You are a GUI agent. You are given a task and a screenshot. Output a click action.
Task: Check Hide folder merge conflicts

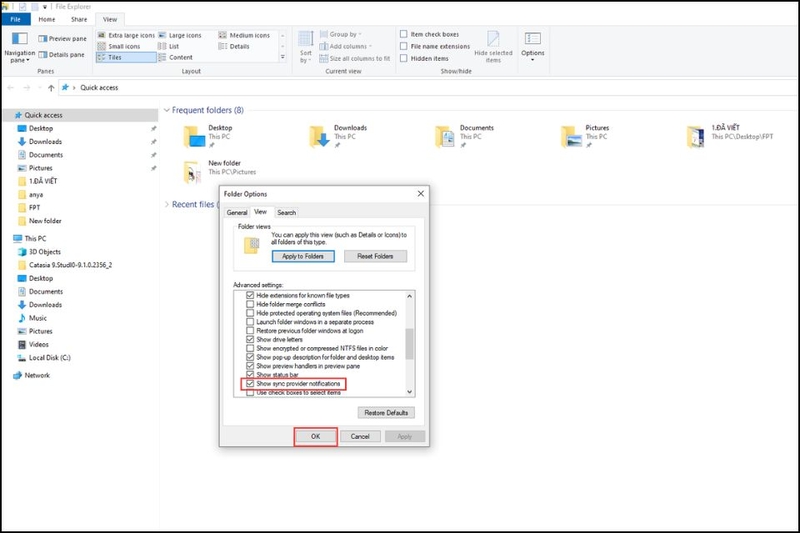(250, 304)
